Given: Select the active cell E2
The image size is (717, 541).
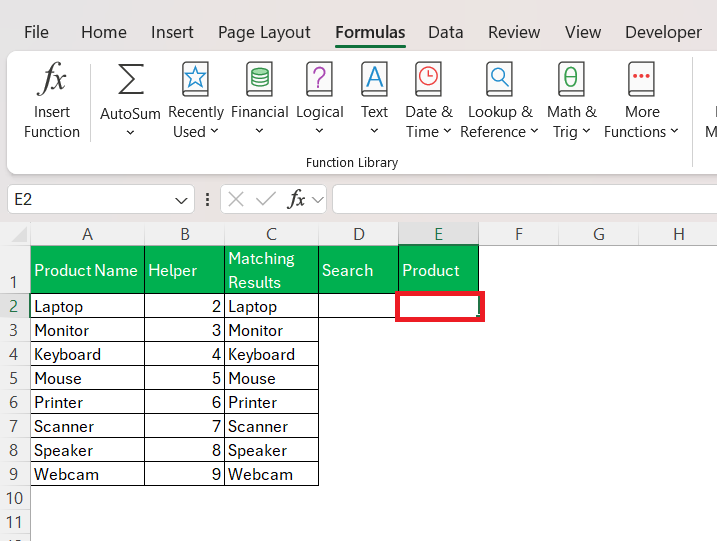Looking at the screenshot, I should point(439,306).
